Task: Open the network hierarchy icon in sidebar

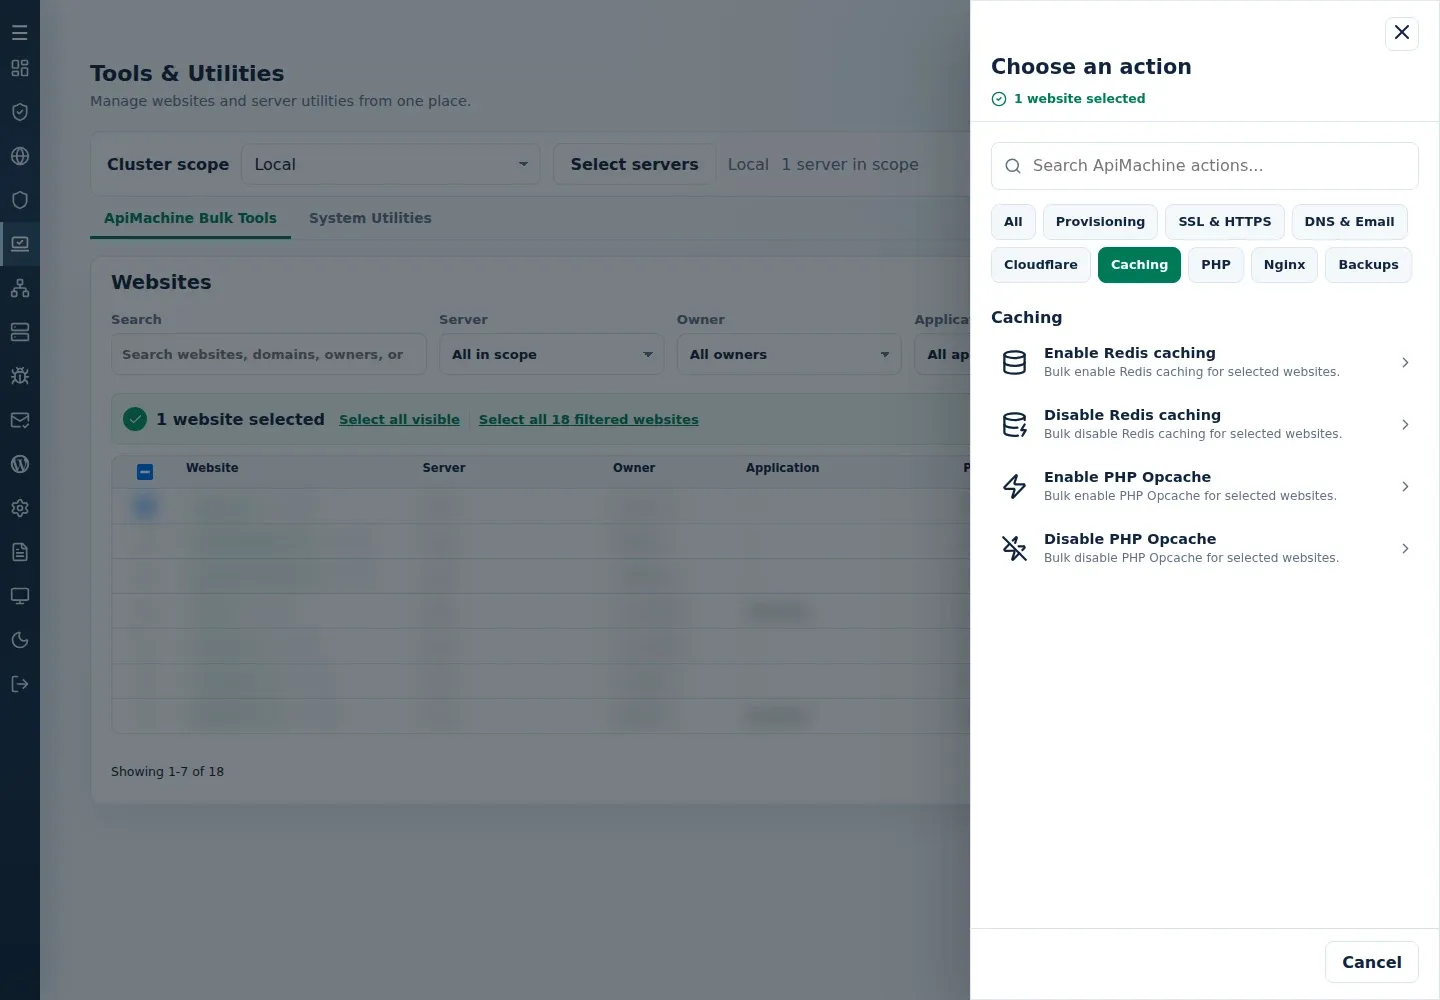Action: pyautogui.click(x=20, y=288)
